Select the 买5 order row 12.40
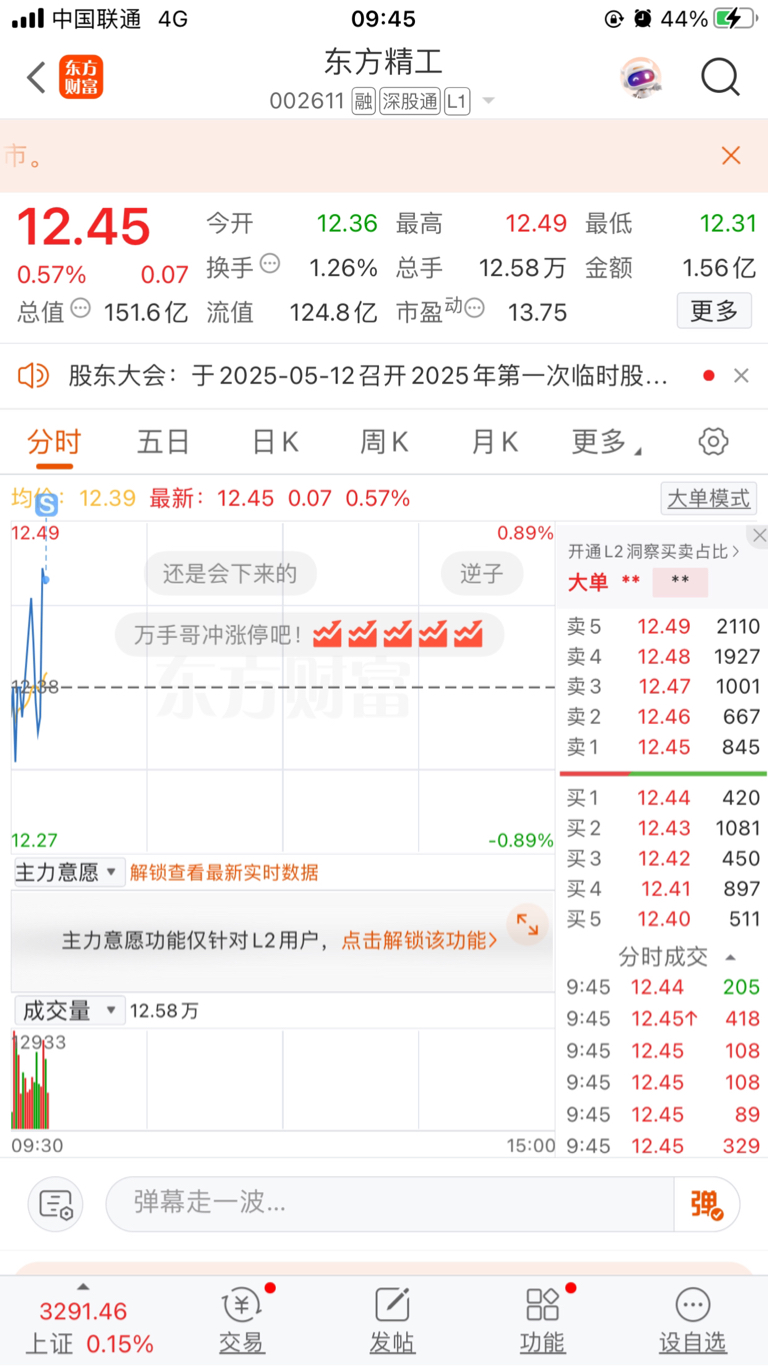This screenshot has width=768, height=1366. coord(663,919)
